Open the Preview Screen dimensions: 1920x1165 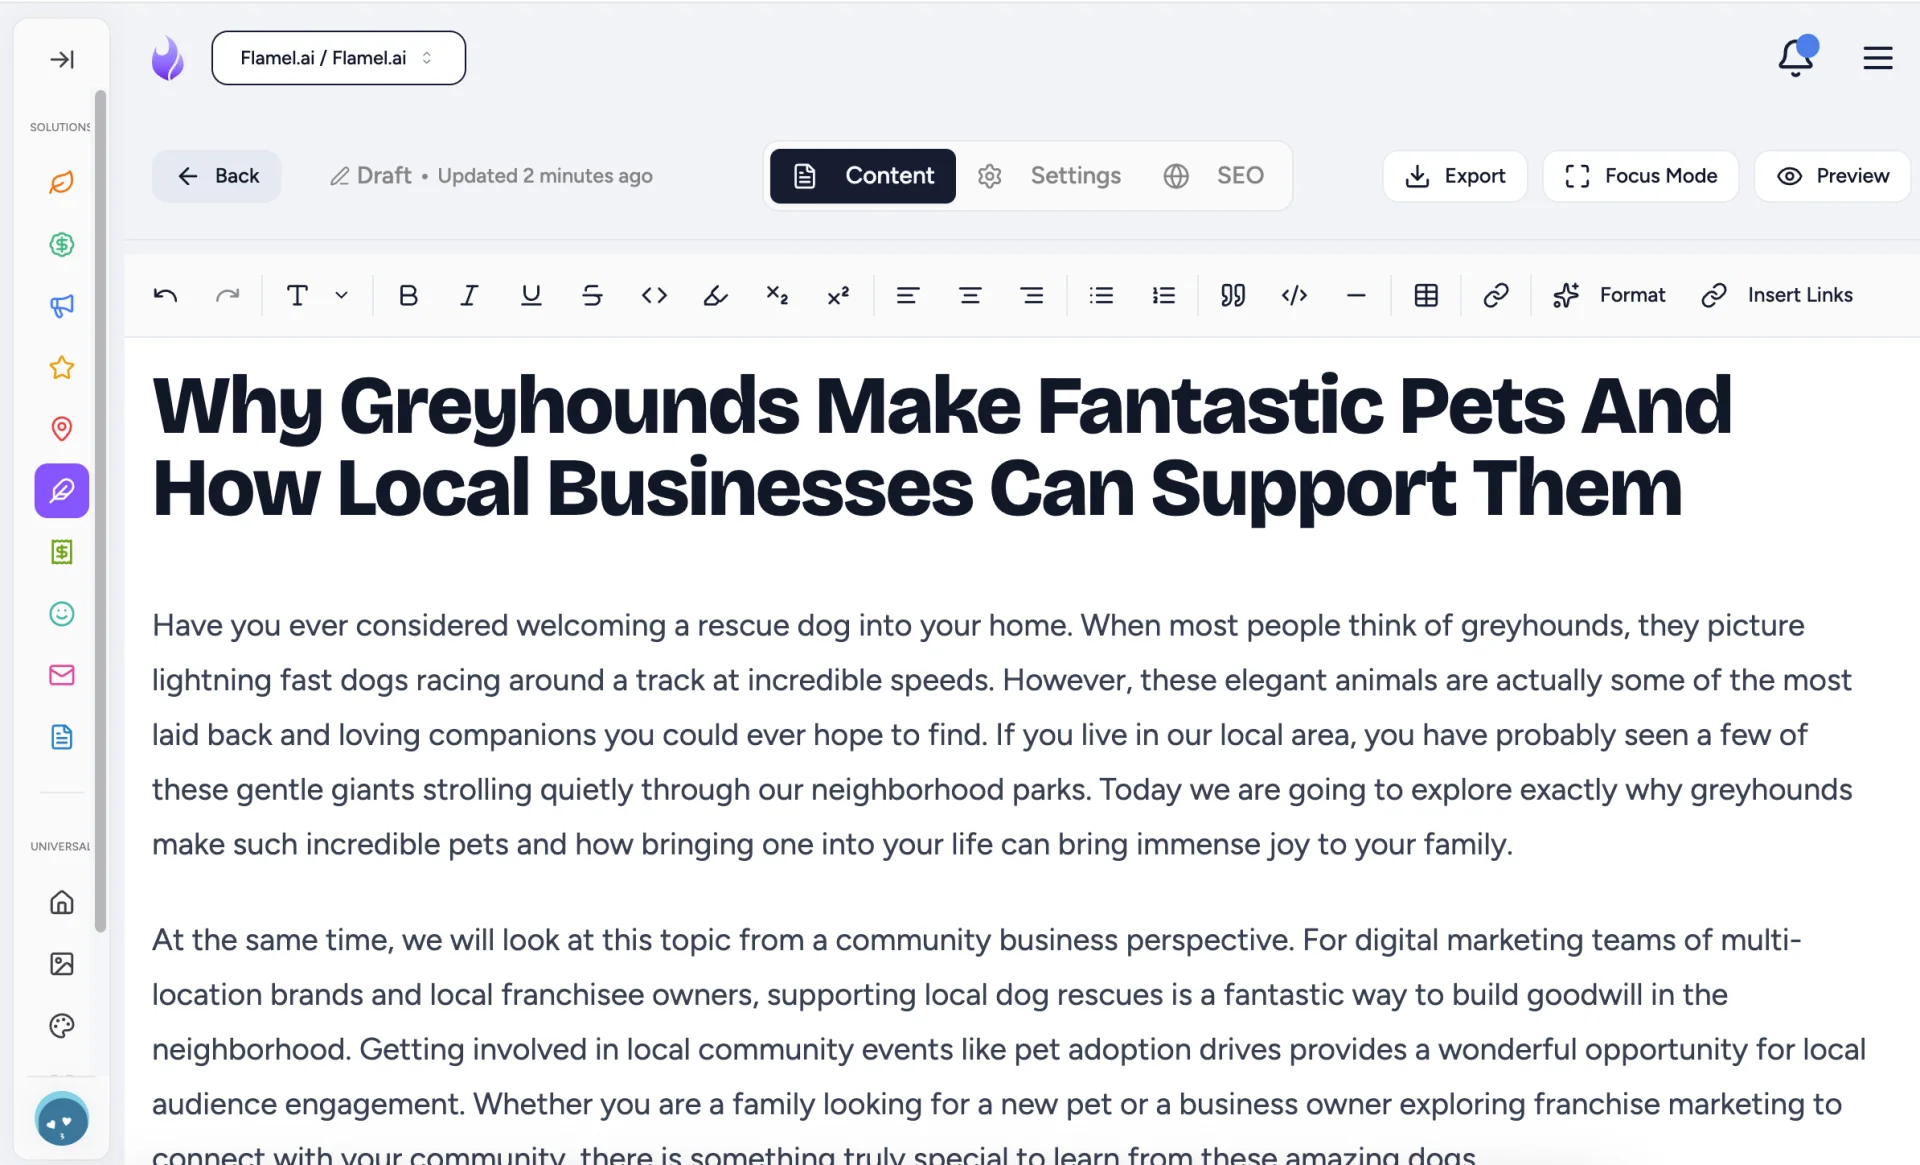click(1832, 176)
